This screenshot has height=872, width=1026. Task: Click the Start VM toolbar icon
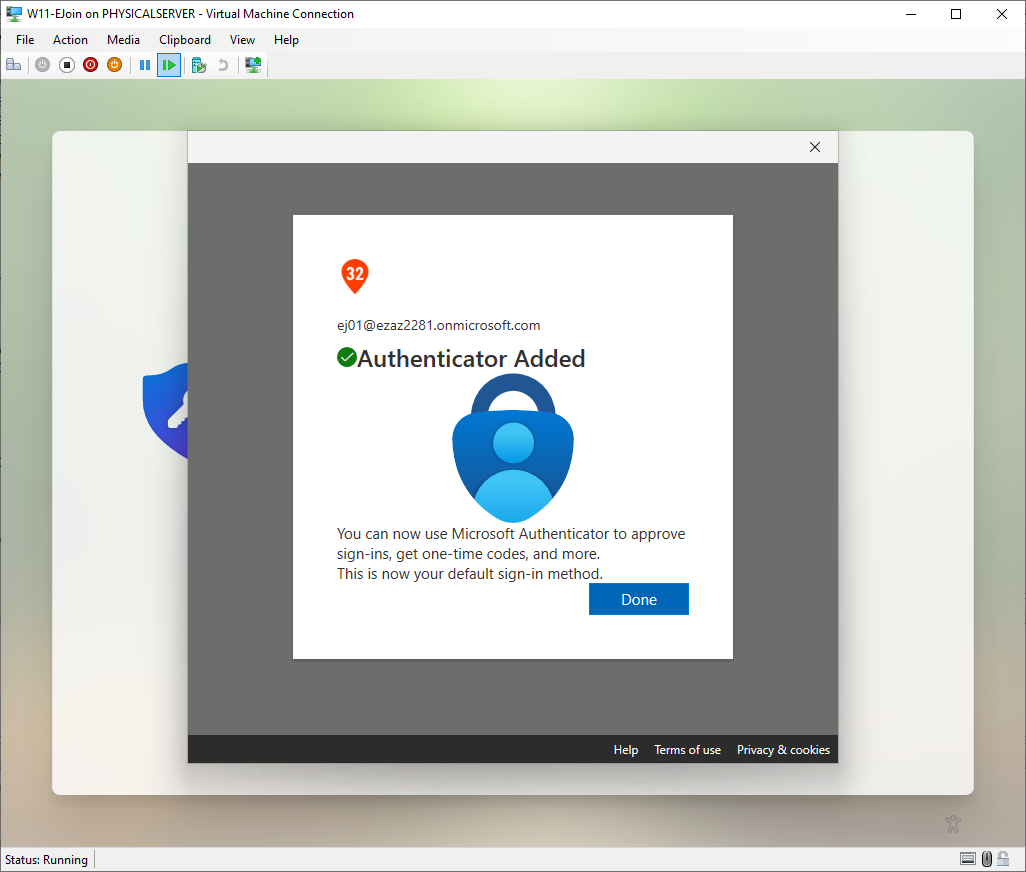pos(43,65)
